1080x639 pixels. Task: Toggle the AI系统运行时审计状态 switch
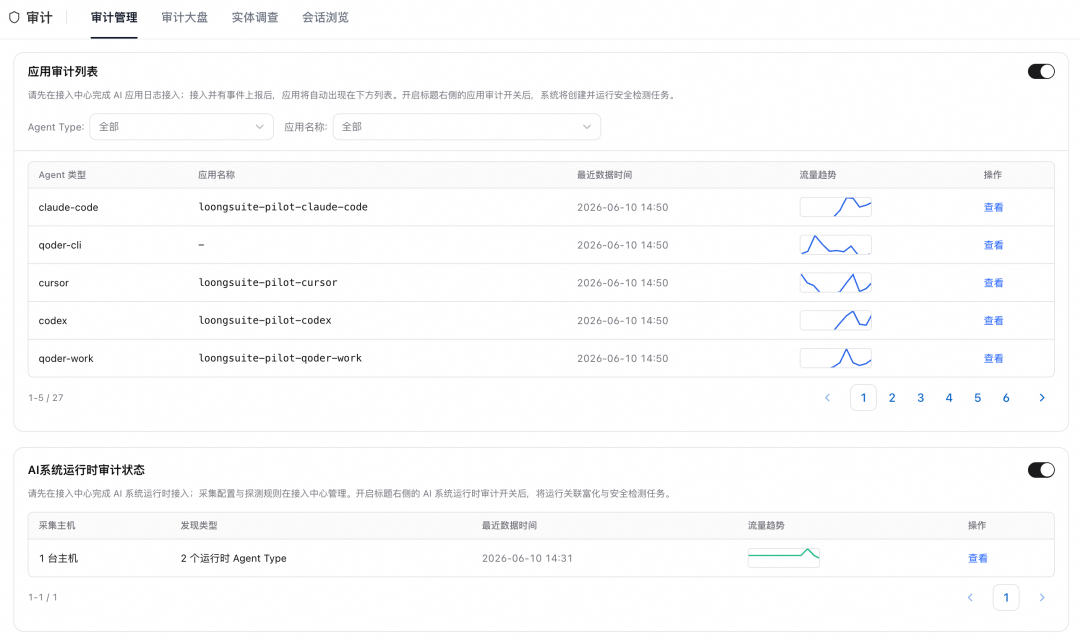click(1041, 470)
